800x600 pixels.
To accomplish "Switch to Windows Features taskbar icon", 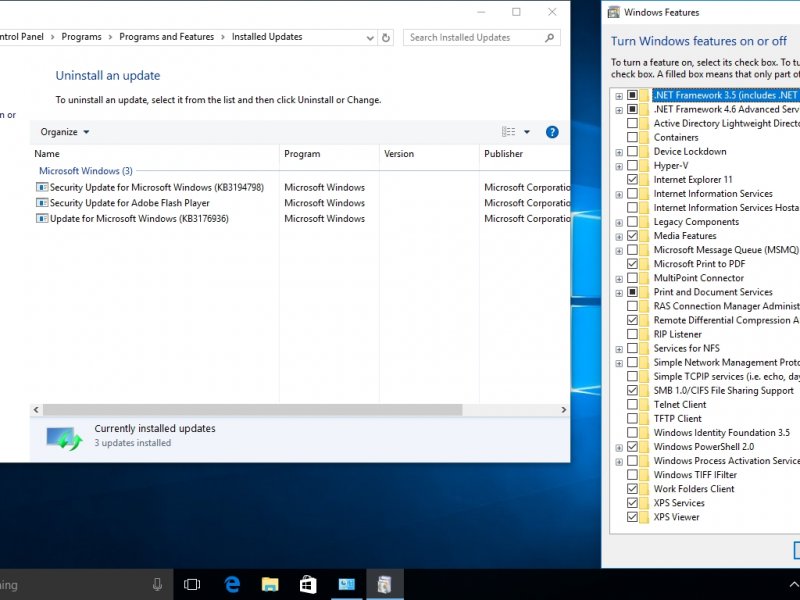I will (385, 585).
